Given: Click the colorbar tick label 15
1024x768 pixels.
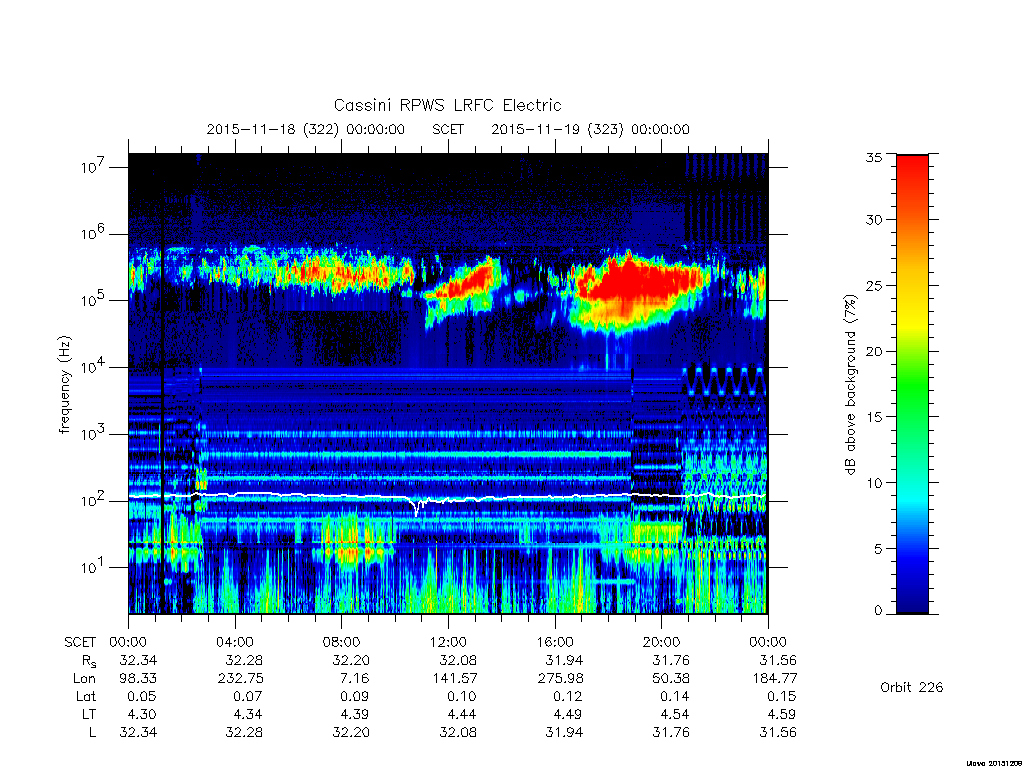Looking at the screenshot, I should 873,417.
